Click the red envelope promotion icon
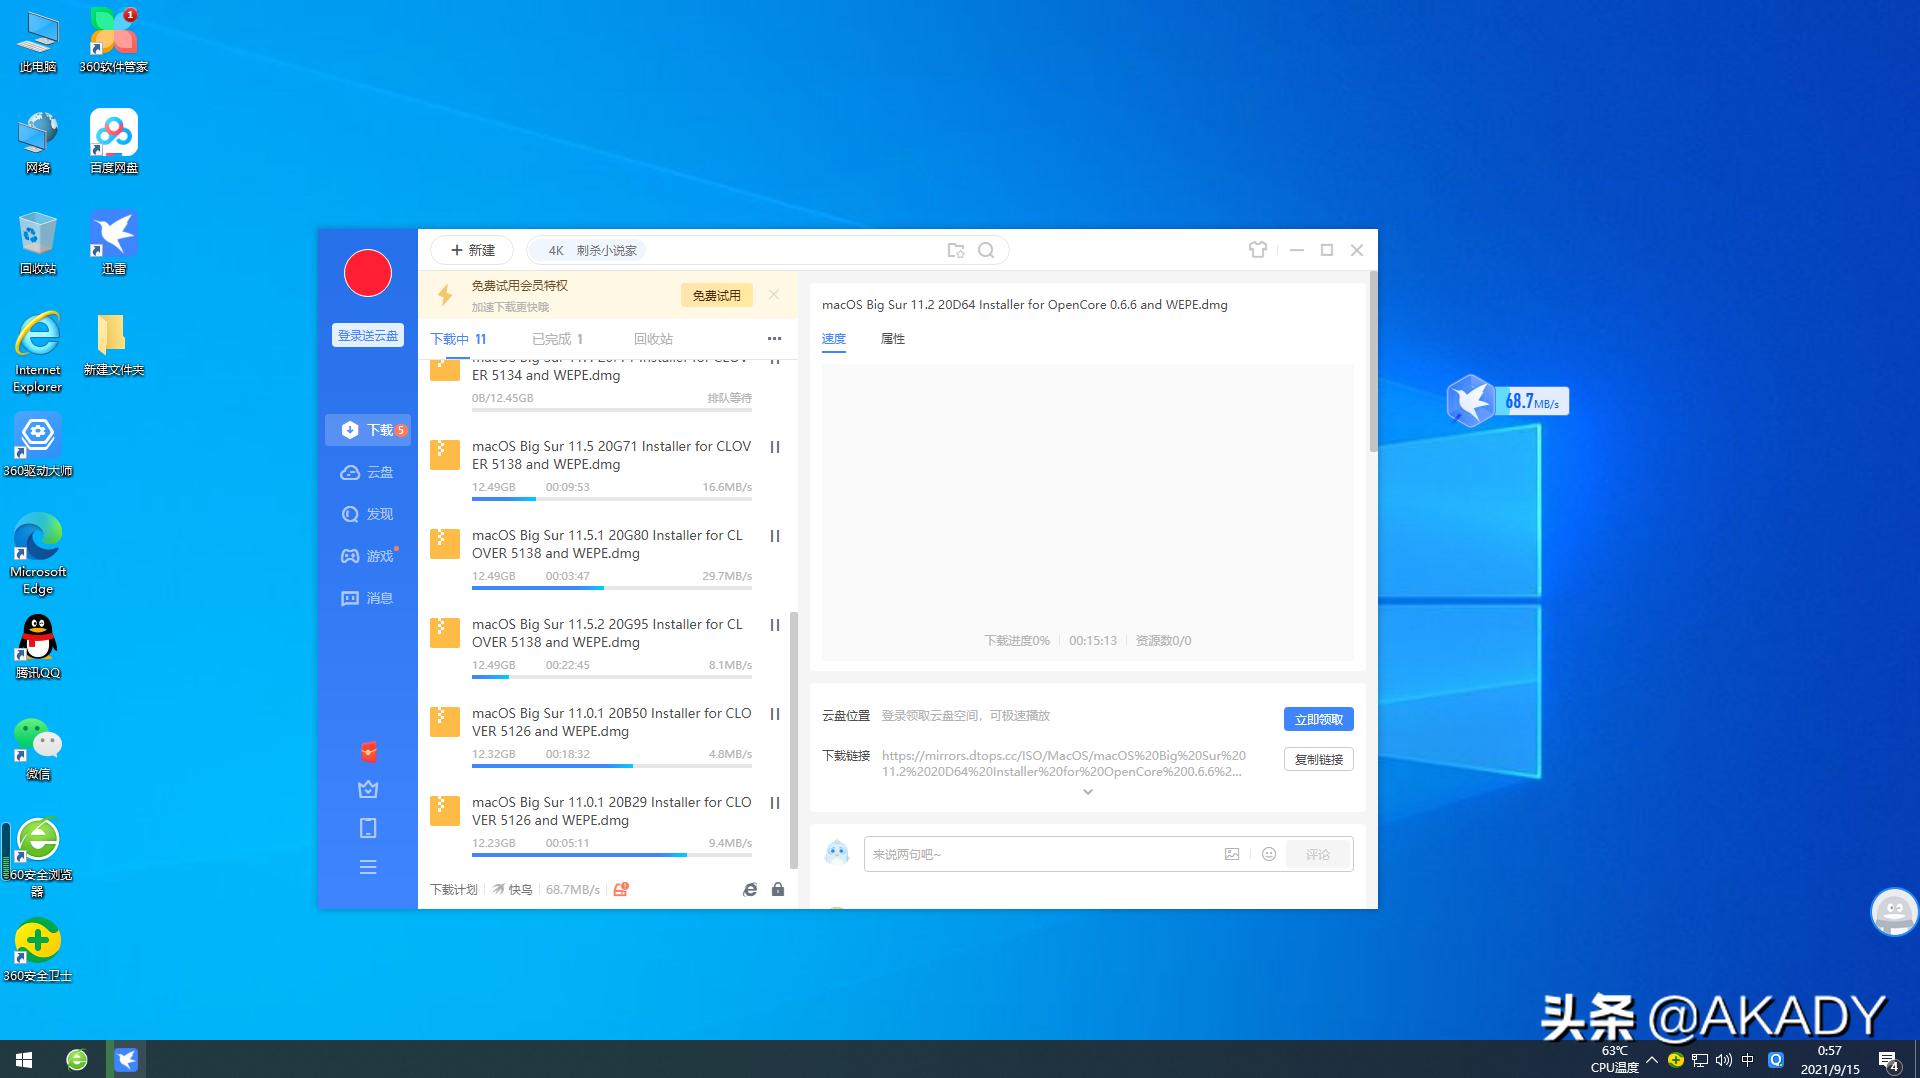The image size is (1920, 1078). 368,752
